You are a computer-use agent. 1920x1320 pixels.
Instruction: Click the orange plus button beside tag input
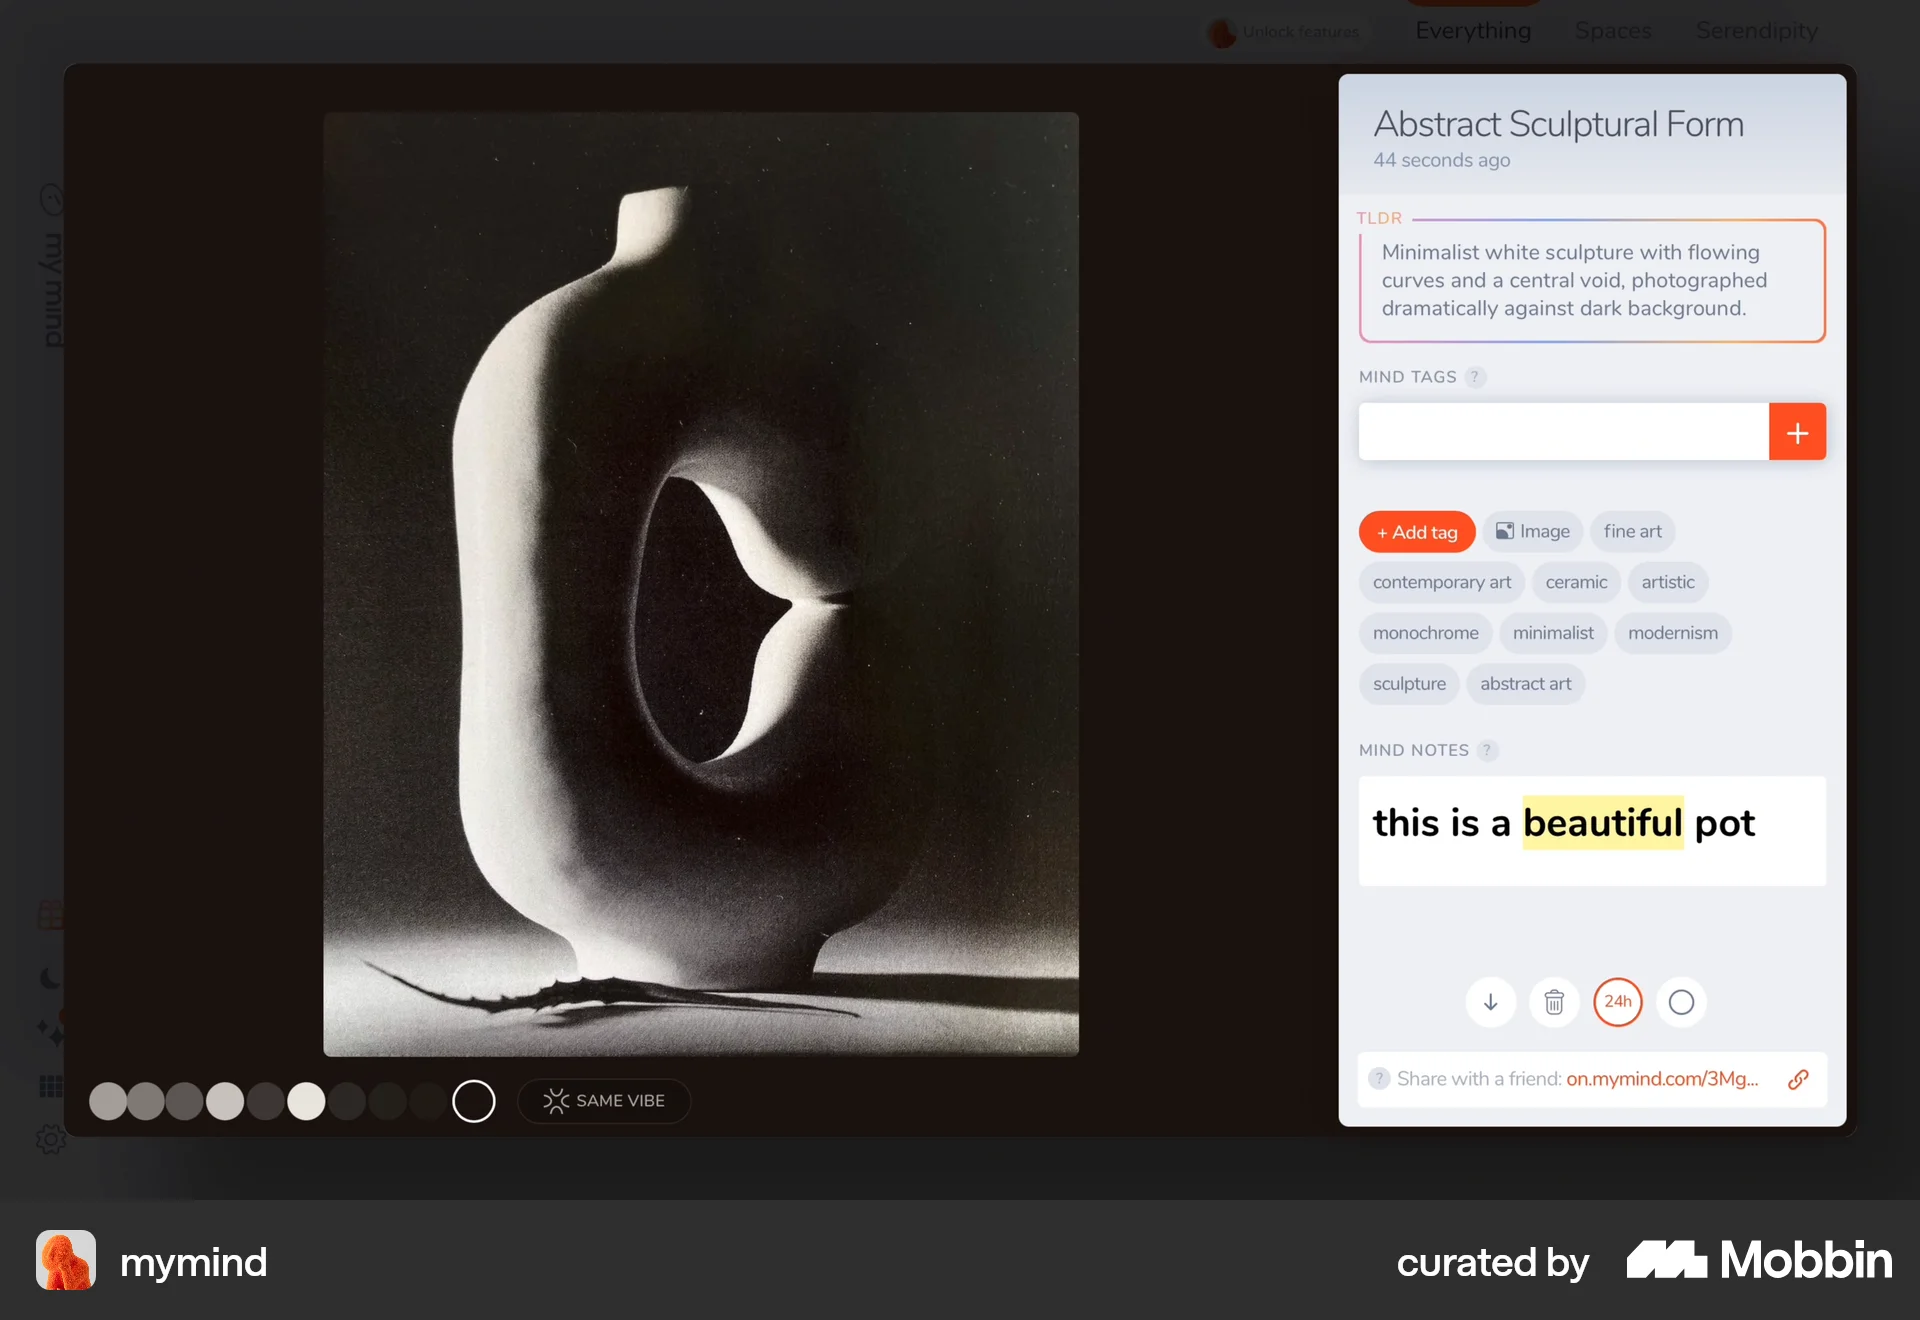point(1797,432)
